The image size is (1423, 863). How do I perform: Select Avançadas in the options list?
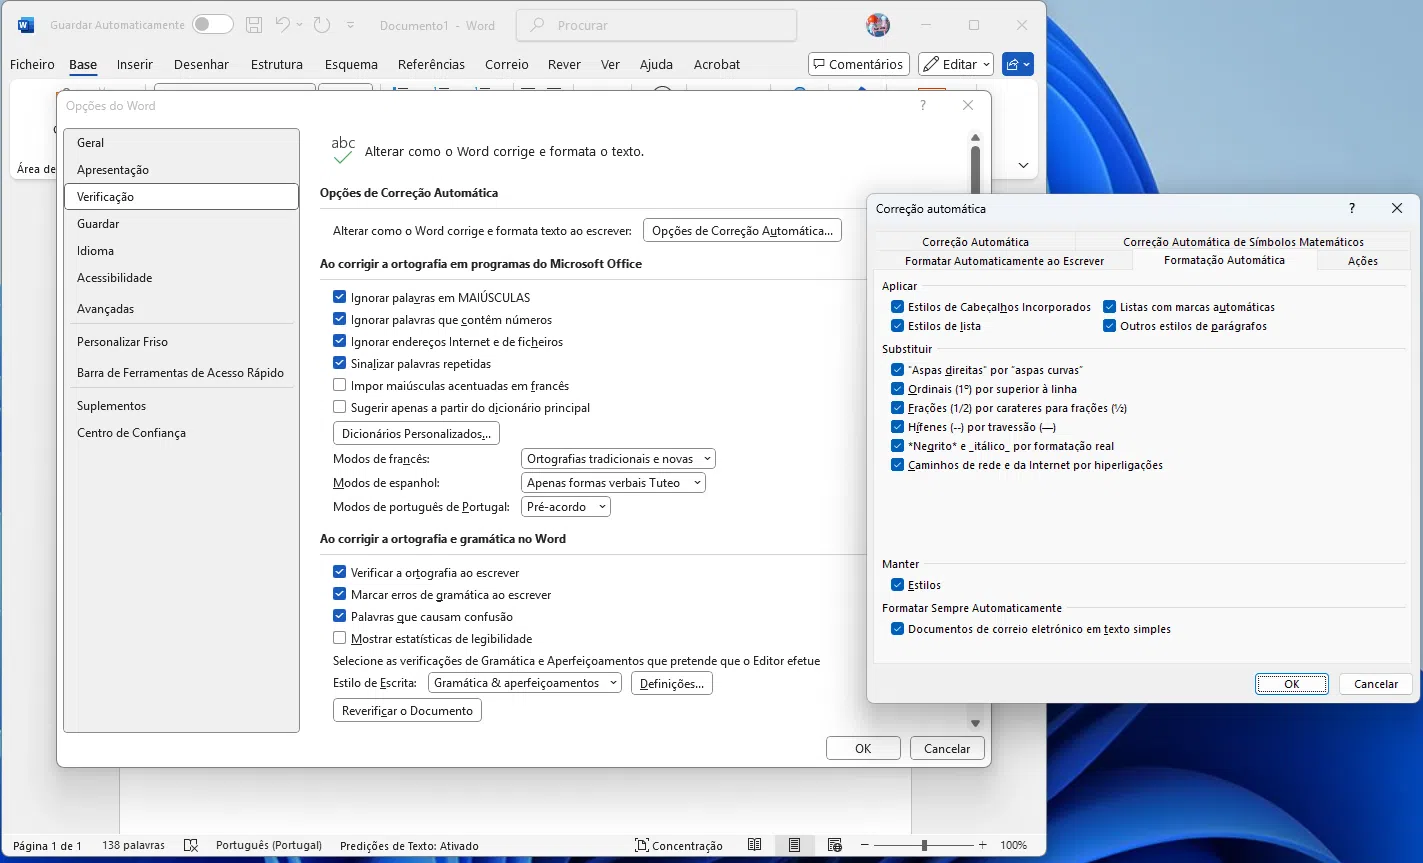pyautogui.click(x=105, y=309)
